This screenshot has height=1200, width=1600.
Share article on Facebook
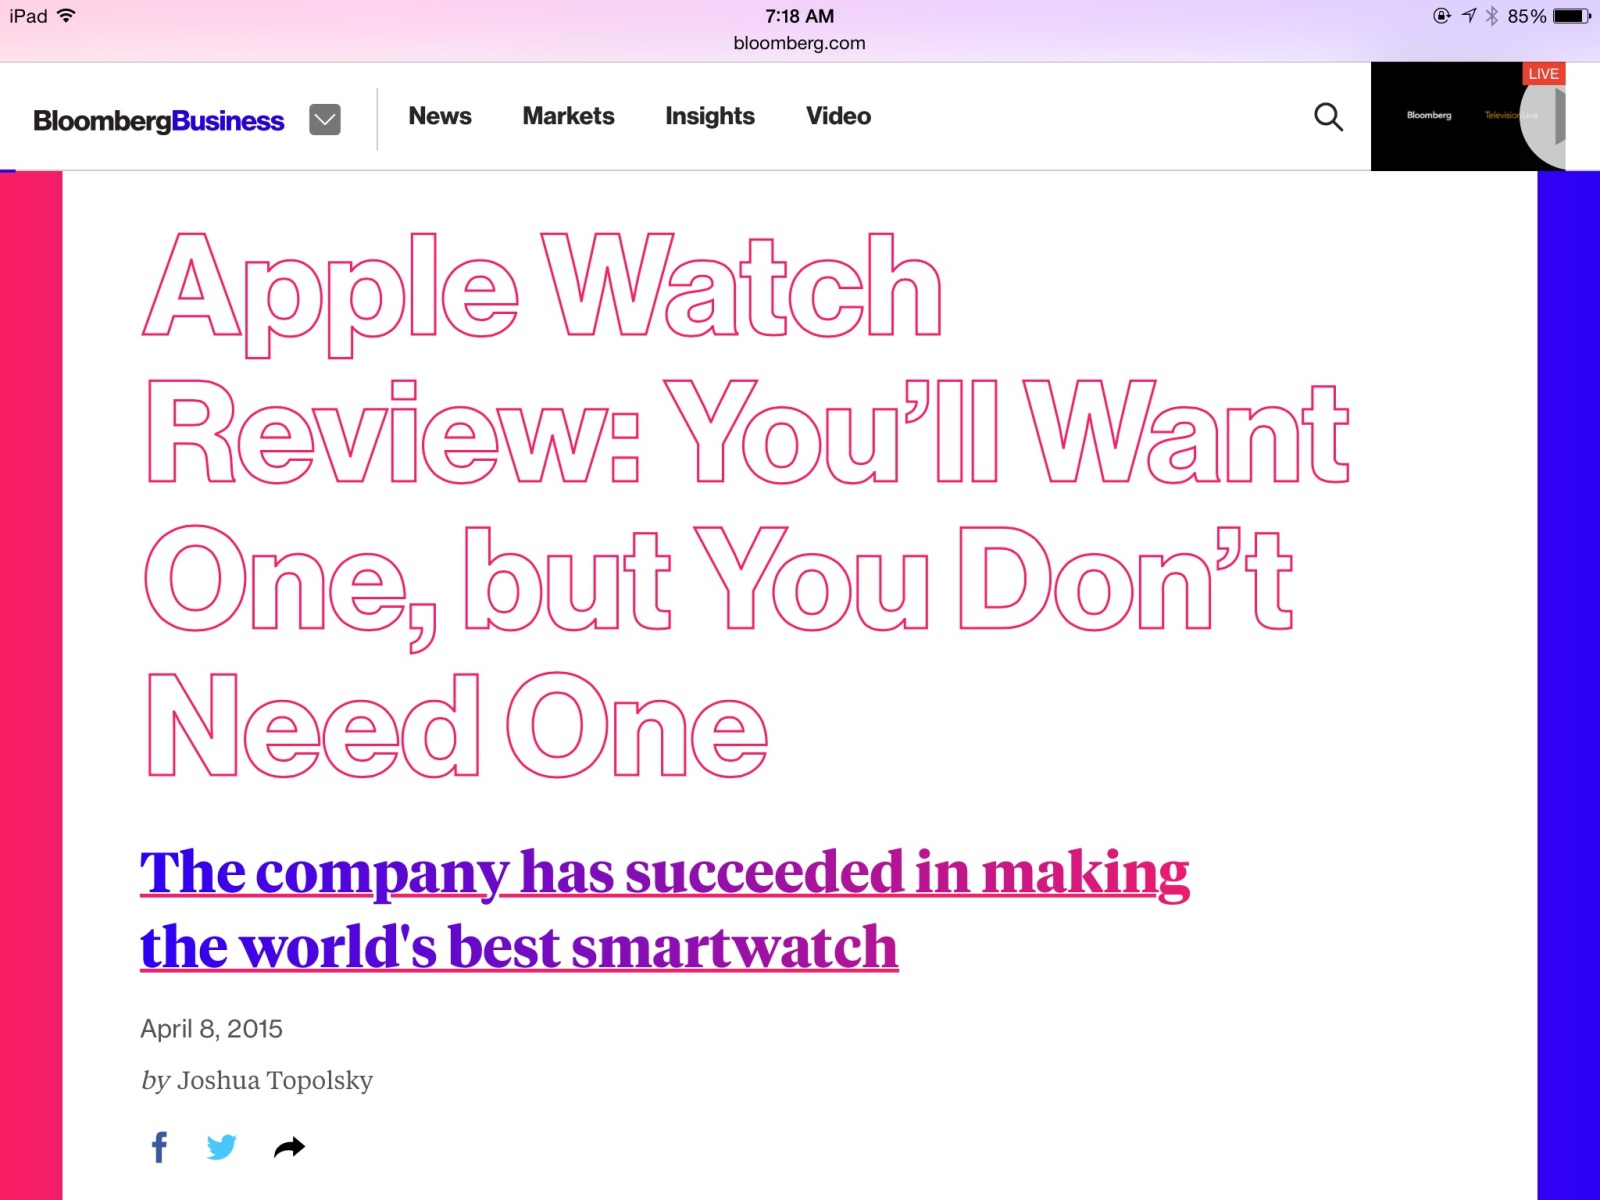(x=159, y=1147)
